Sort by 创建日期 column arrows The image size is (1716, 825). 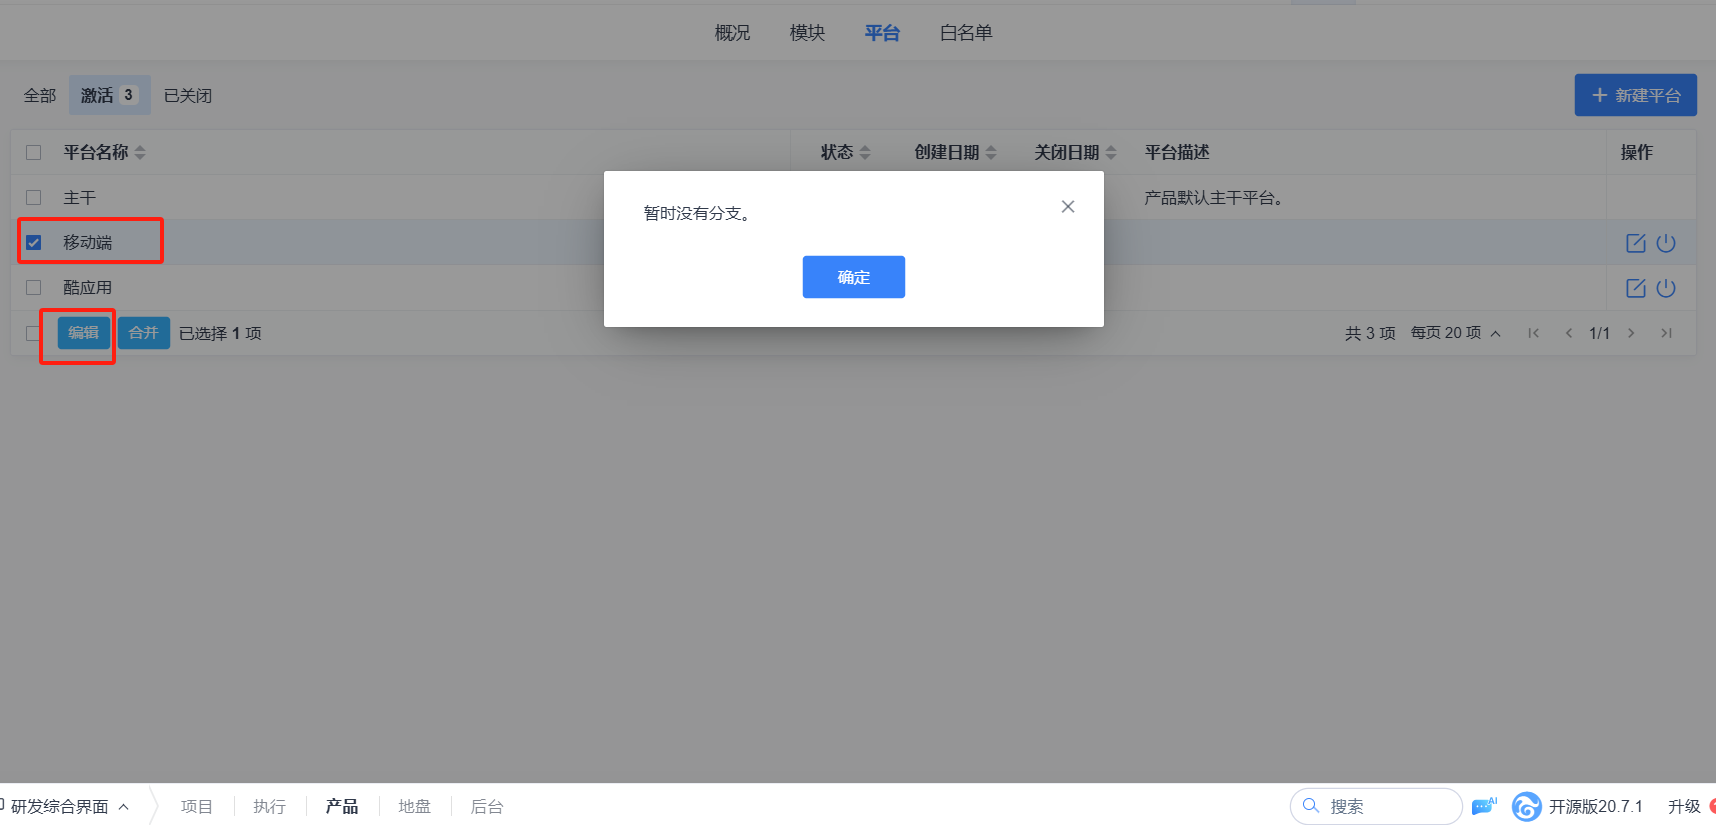991,153
